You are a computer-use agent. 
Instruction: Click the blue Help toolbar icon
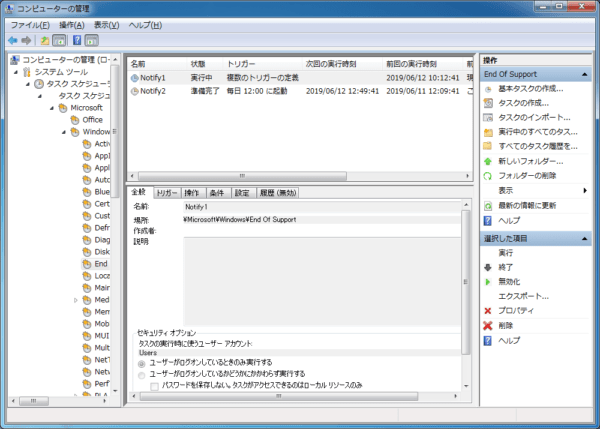click(77, 40)
